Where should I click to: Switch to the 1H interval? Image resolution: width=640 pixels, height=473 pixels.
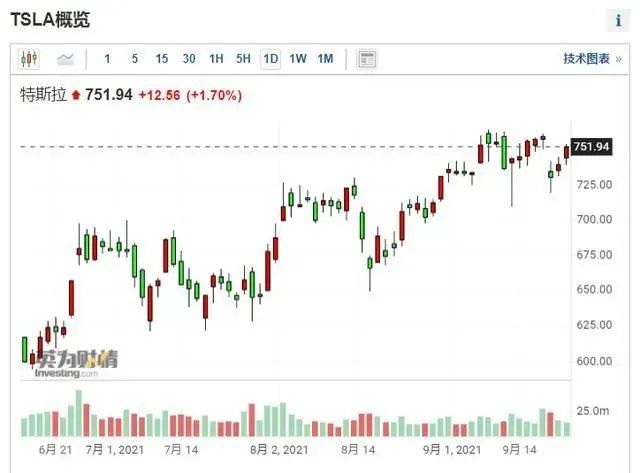click(216, 59)
